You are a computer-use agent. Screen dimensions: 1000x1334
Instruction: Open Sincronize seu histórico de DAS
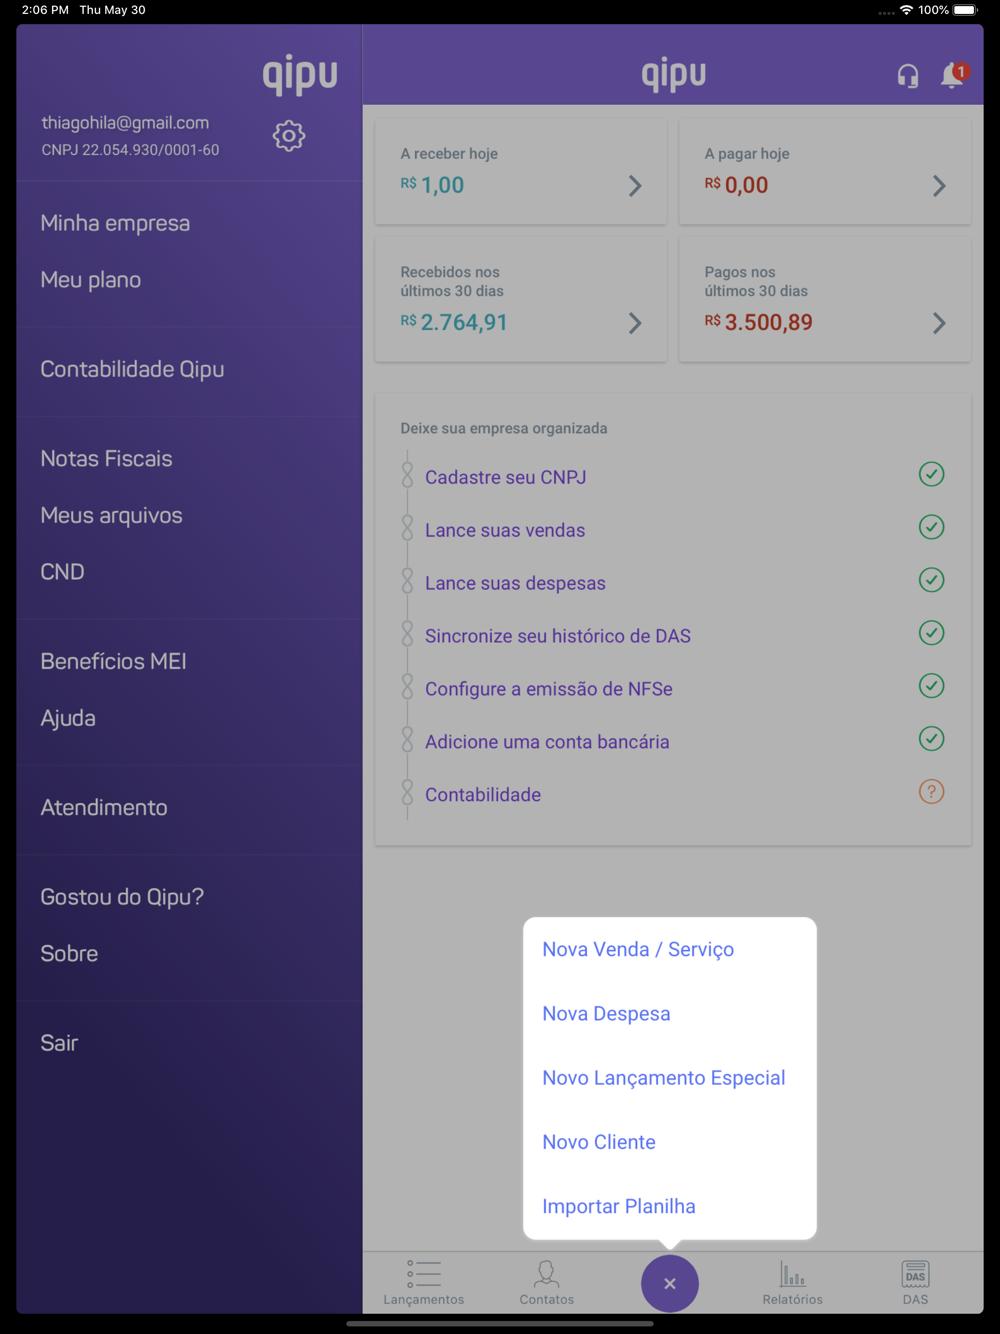coord(558,636)
